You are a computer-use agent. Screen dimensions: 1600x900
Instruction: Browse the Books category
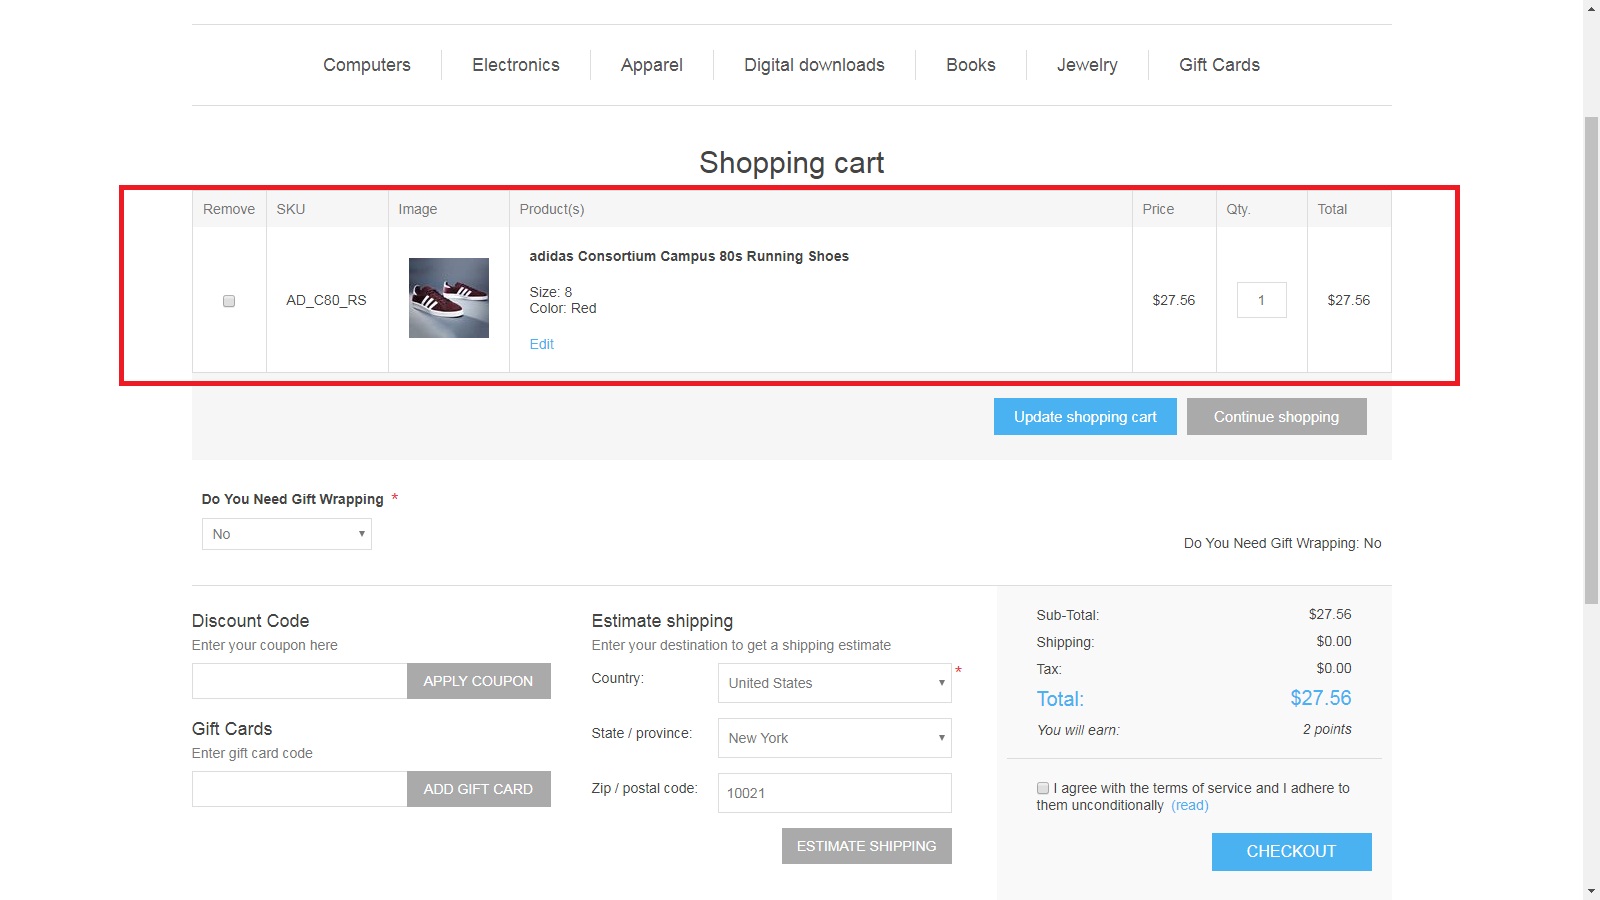[971, 65]
